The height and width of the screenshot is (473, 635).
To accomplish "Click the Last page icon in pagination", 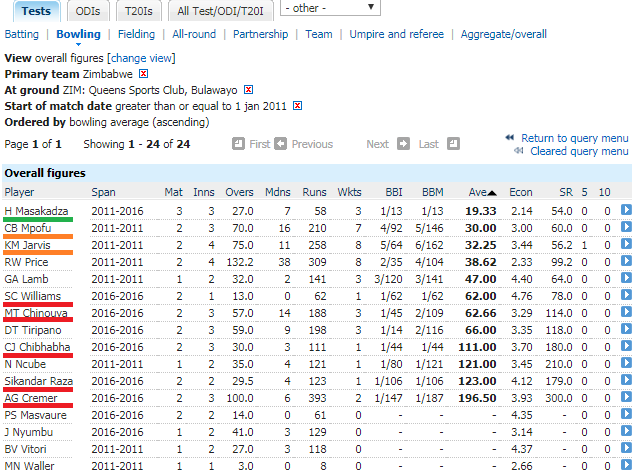I will 454,144.
